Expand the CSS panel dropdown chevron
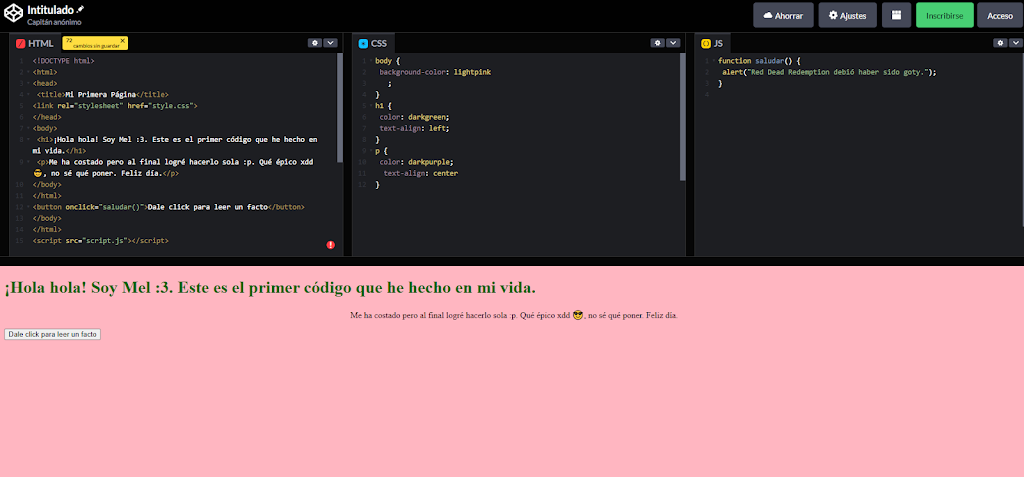The image size is (1024, 477). [x=673, y=43]
